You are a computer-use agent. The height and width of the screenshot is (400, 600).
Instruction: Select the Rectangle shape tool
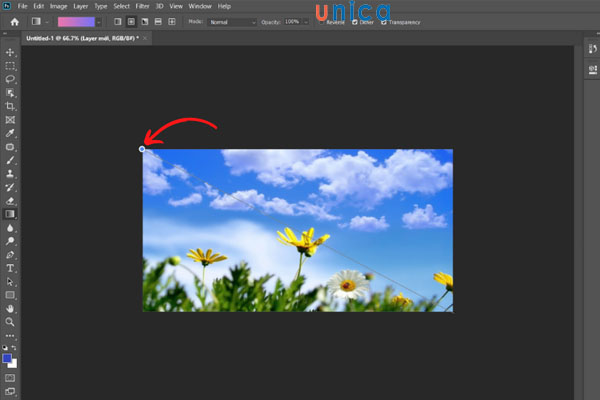coord(10,295)
